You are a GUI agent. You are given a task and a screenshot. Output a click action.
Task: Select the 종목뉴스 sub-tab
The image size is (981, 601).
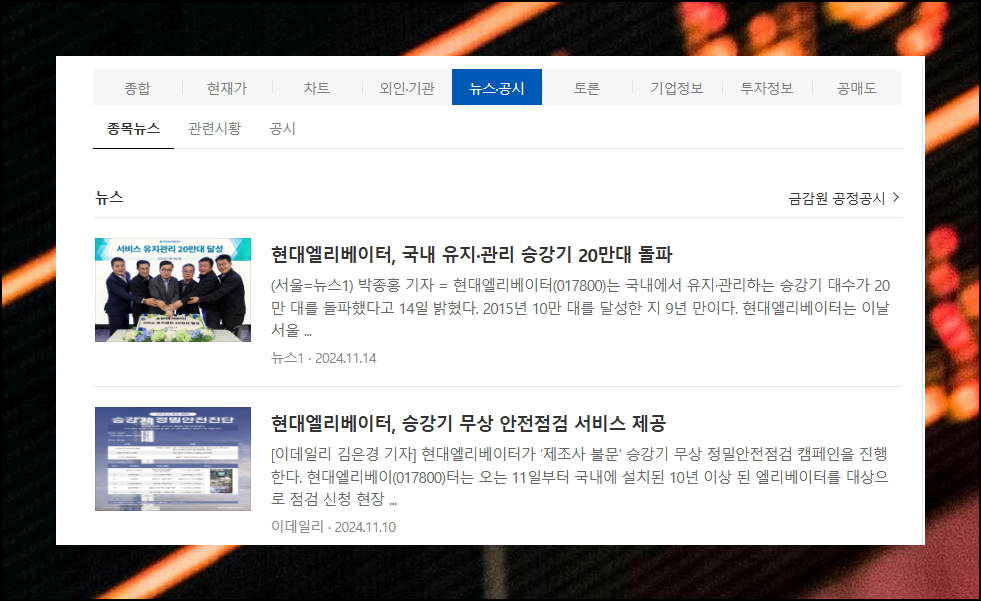(133, 129)
